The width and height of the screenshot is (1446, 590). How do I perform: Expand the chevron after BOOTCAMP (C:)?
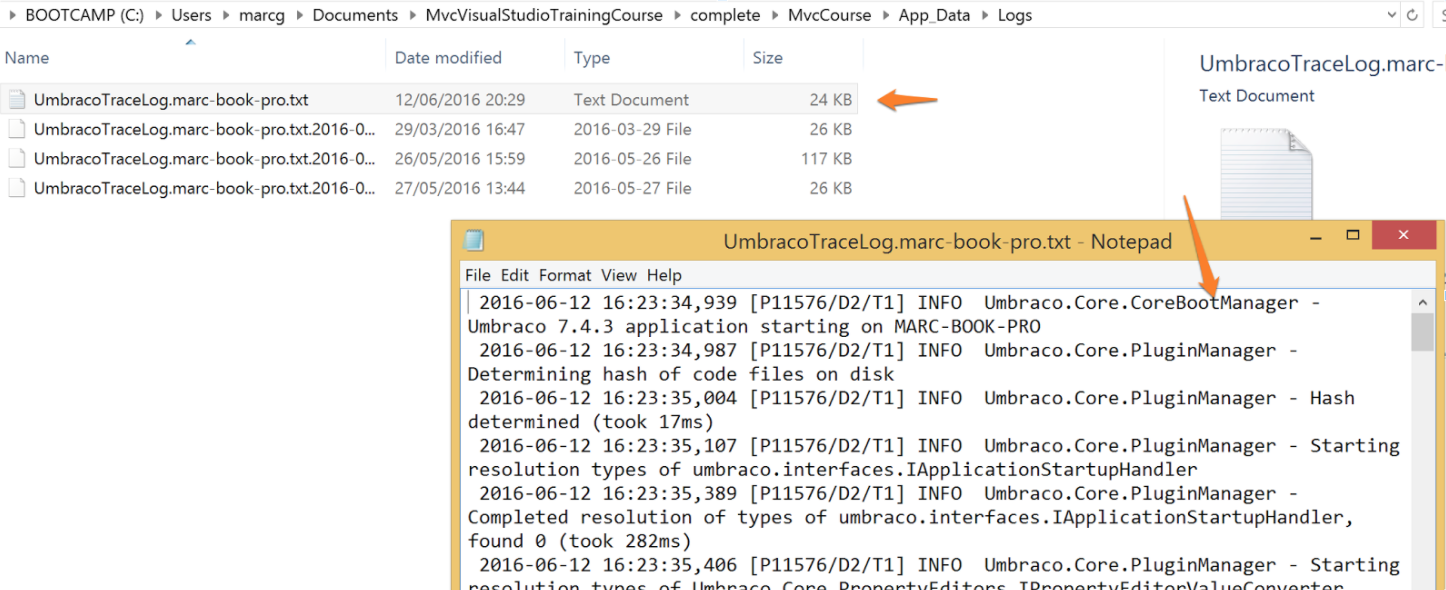tap(158, 15)
